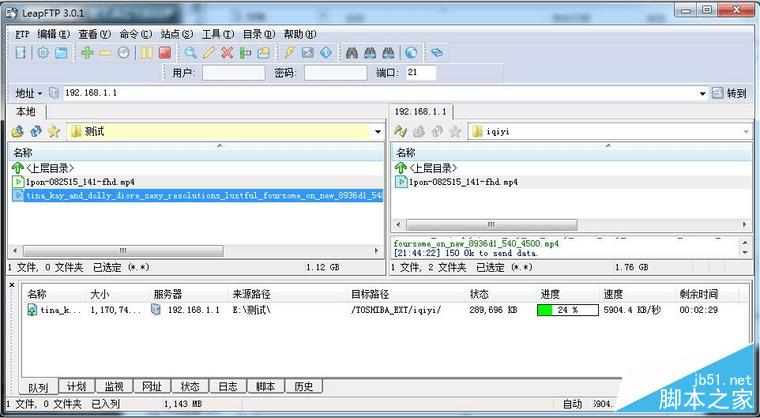Click the middle binoculars icon
The width and height of the screenshot is (760, 418).
(x=370, y=53)
